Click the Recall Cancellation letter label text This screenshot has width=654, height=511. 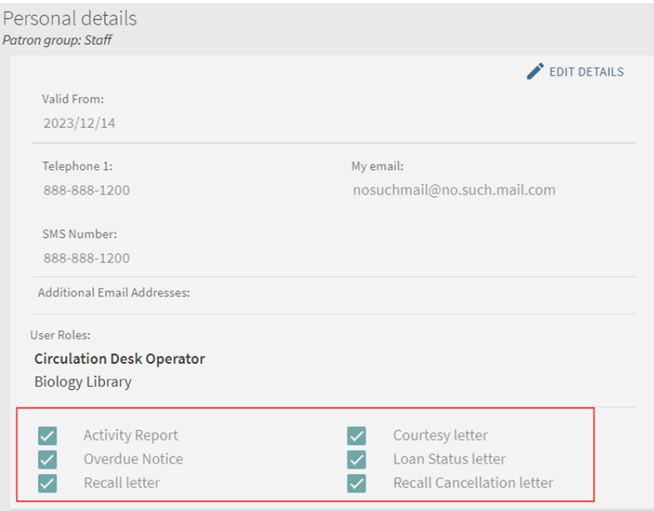point(472,483)
